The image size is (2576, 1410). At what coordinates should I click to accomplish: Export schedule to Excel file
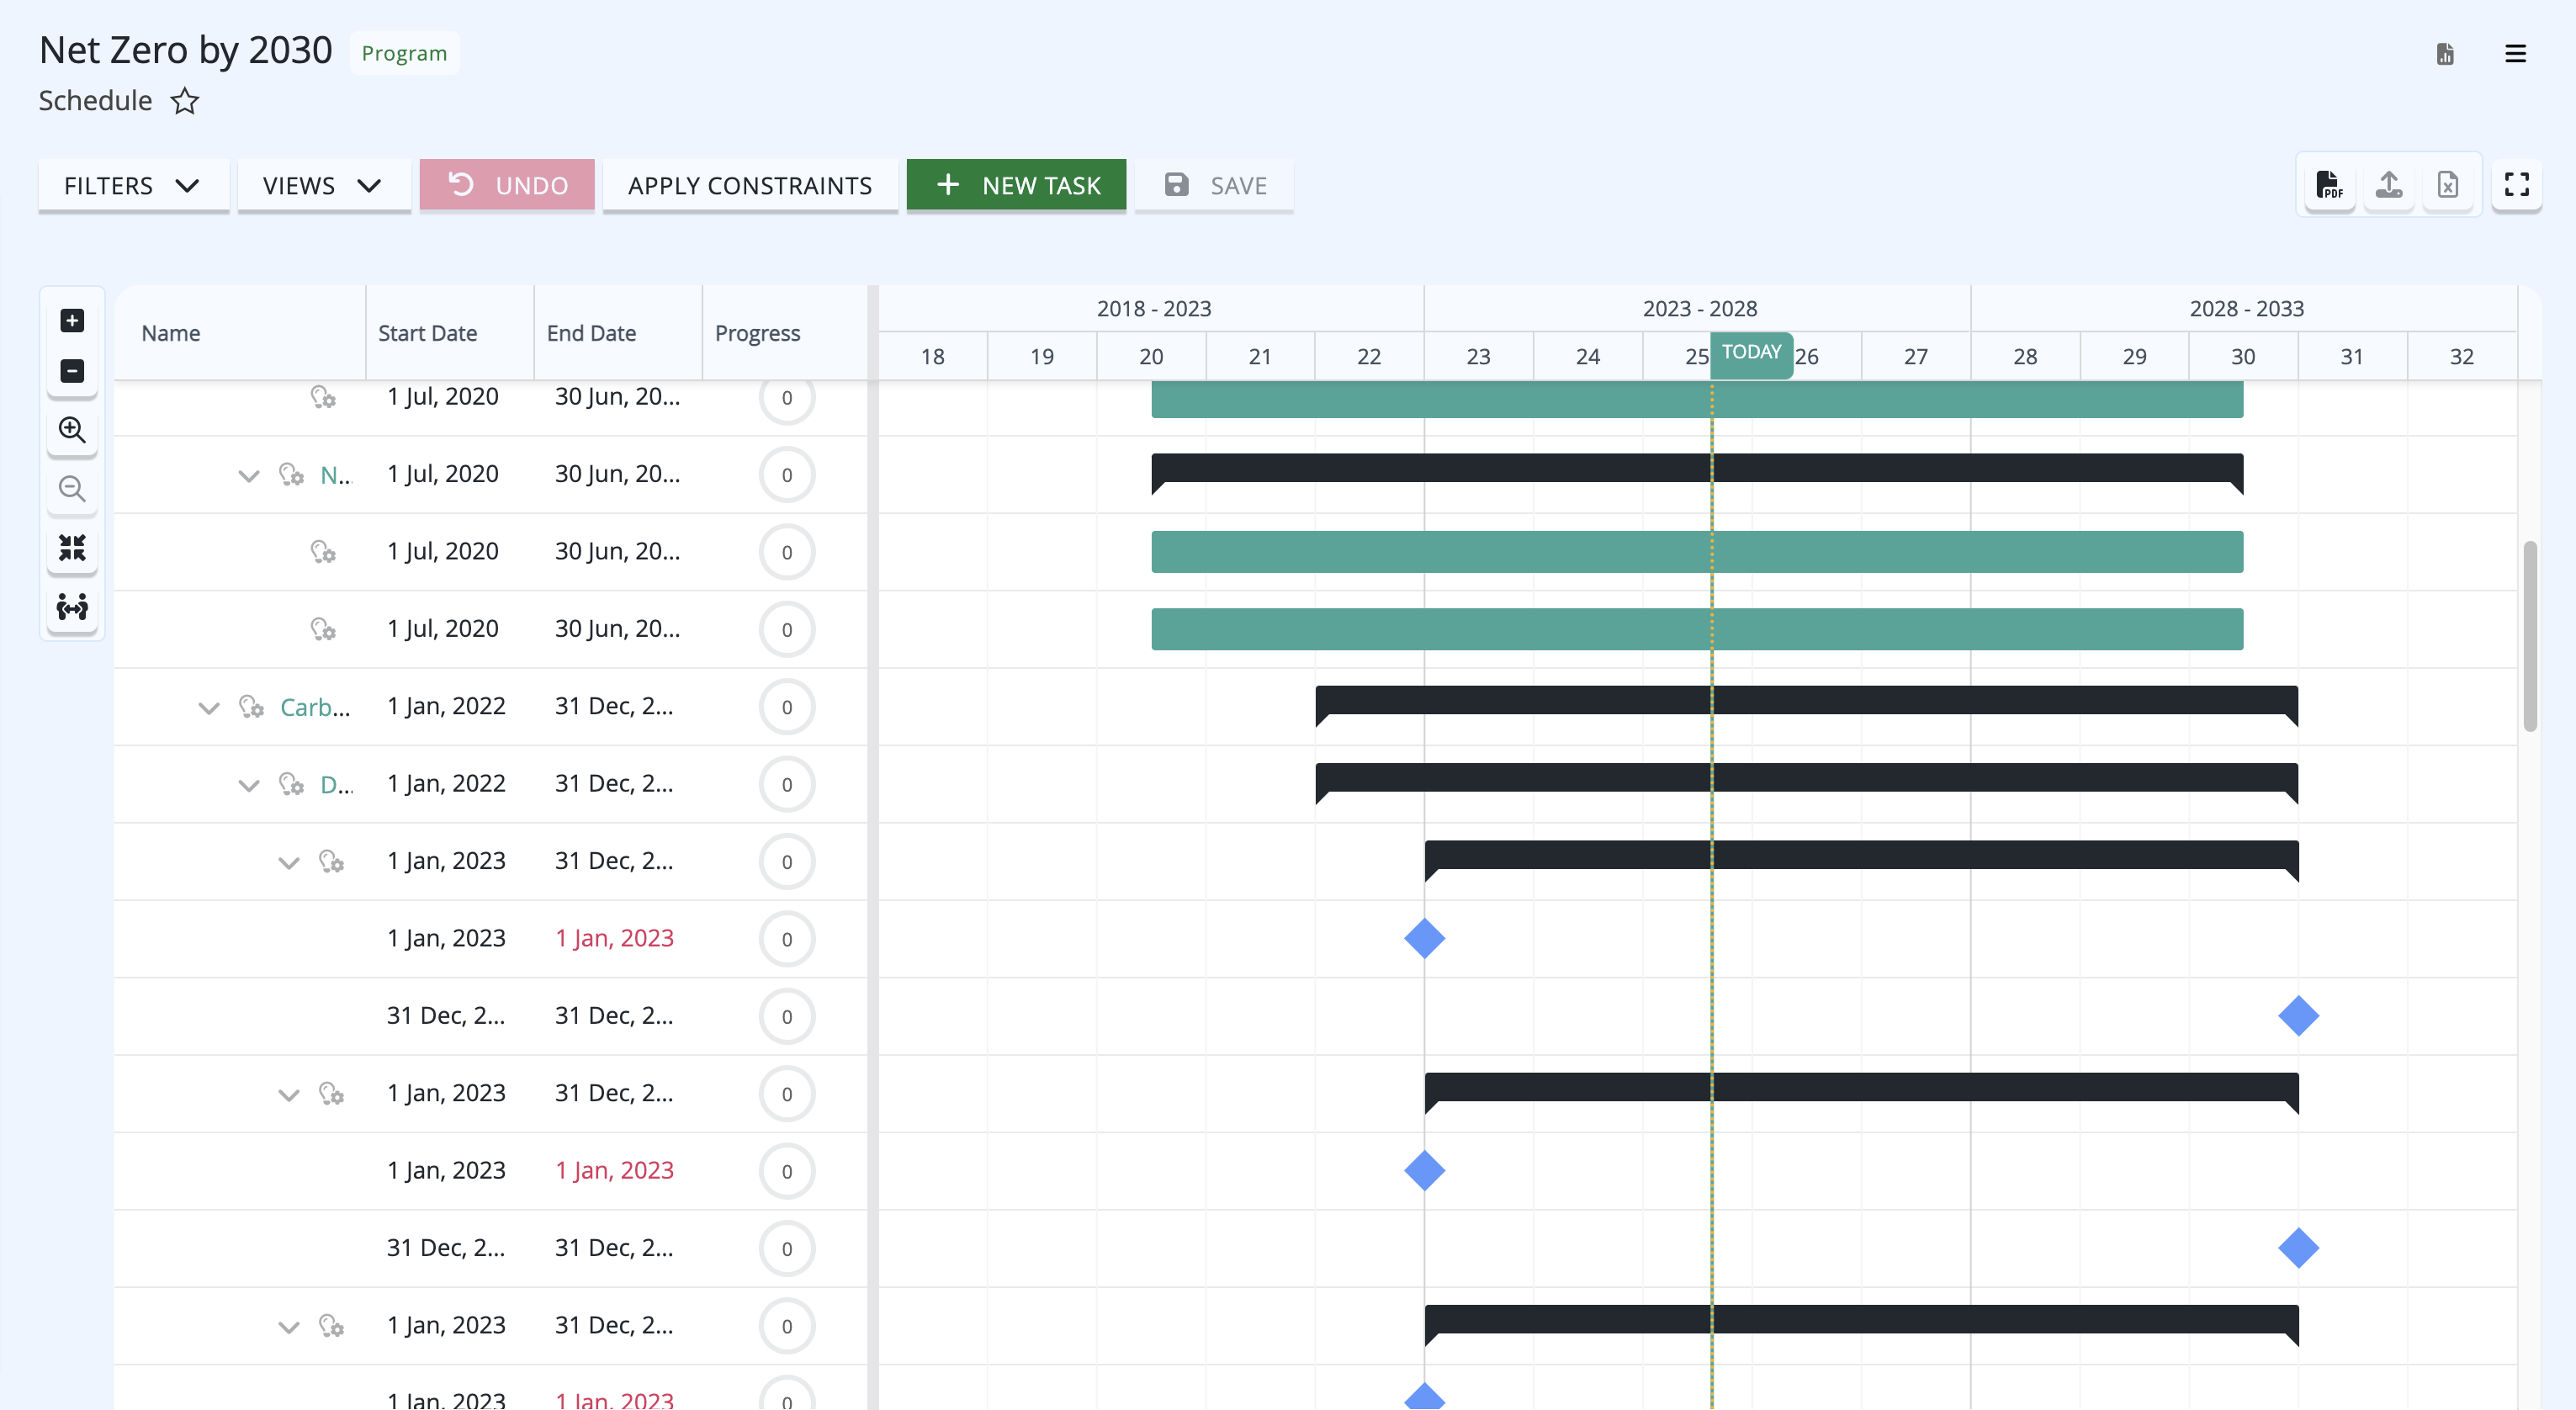[x=2447, y=185]
